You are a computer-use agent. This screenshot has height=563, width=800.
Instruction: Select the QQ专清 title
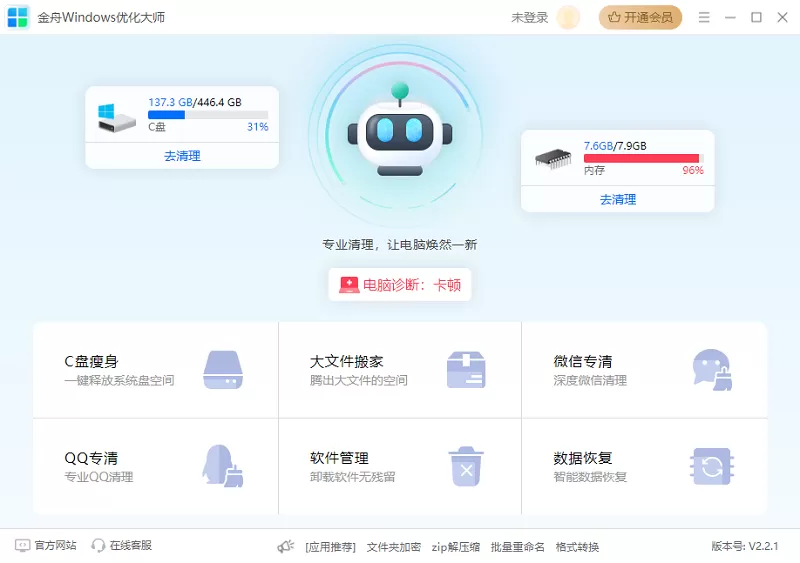tap(91, 458)
